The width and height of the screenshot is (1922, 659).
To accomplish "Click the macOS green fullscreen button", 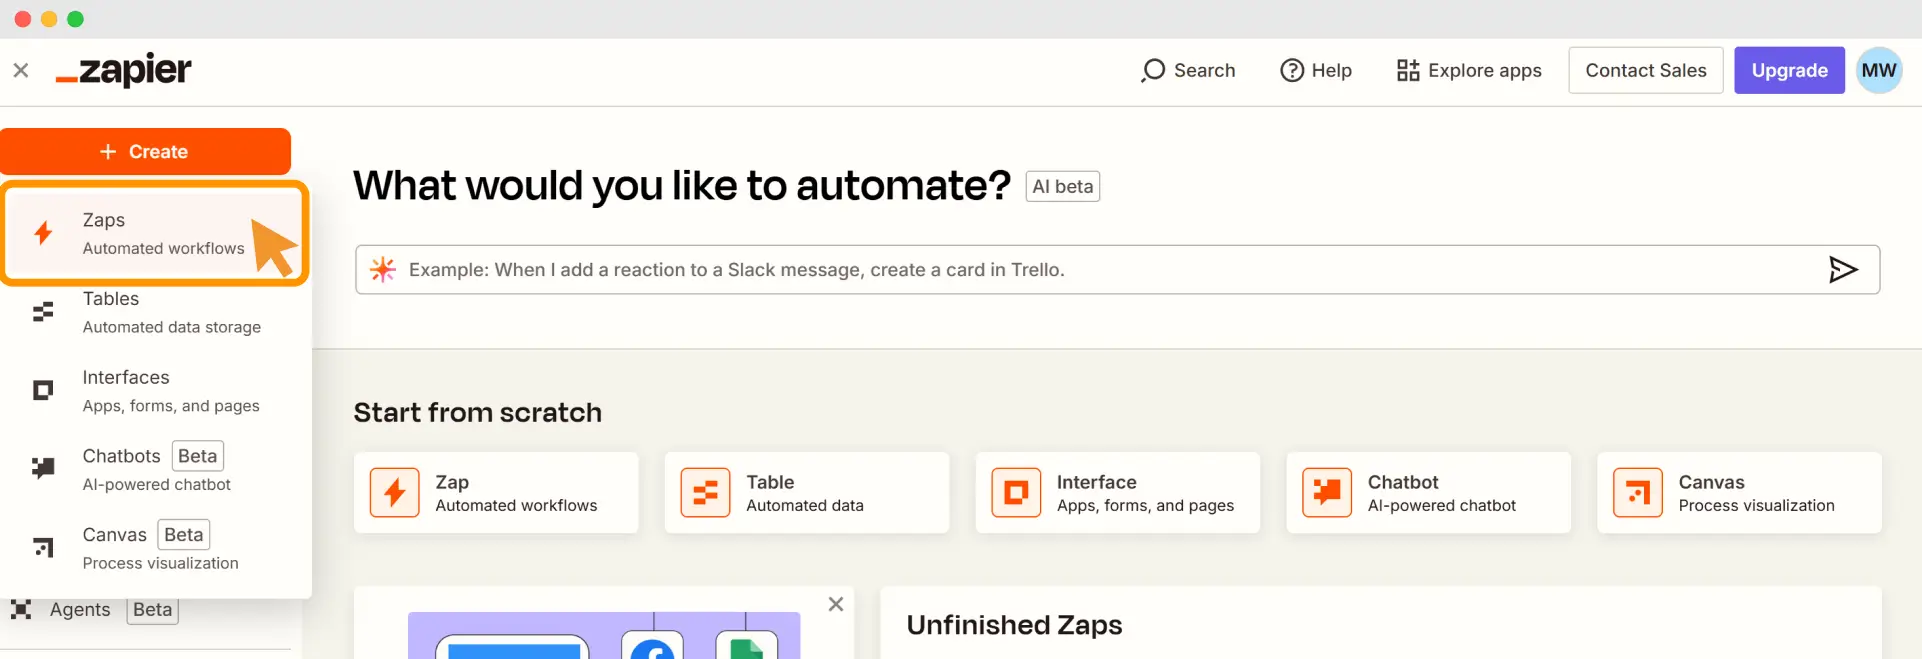I will click(75, 19).
